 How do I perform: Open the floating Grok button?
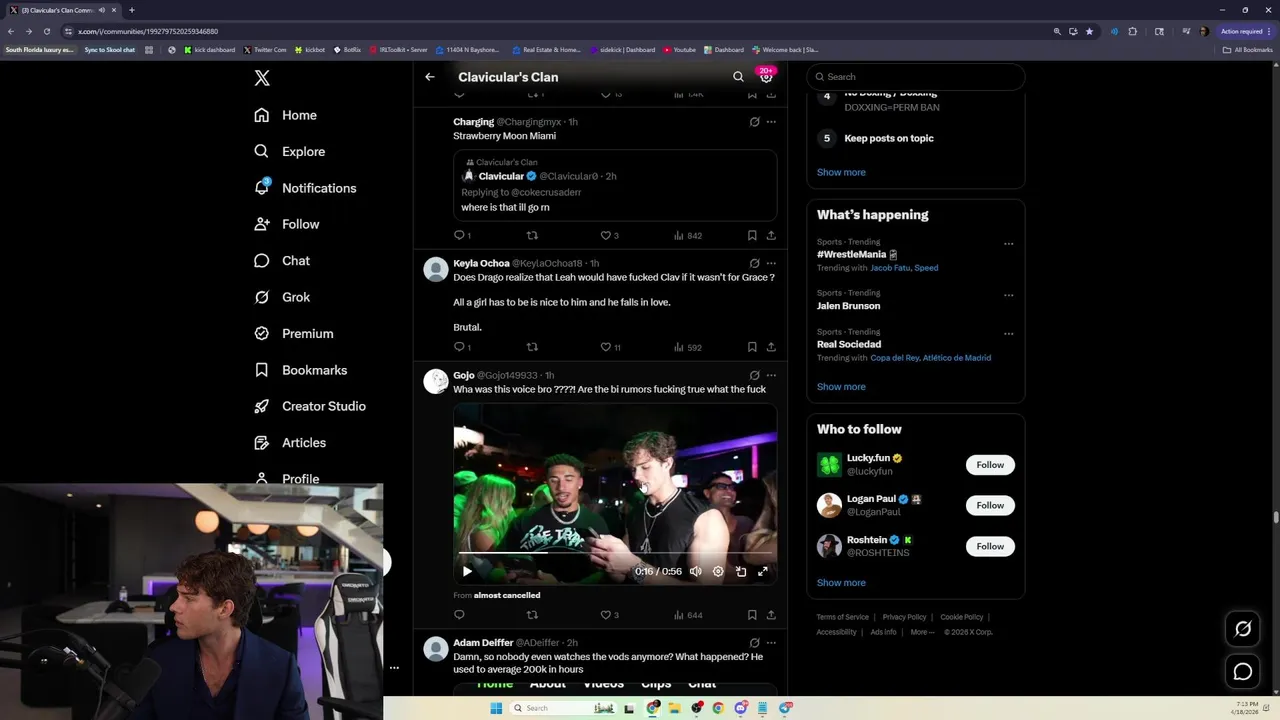coord(1243,629)
